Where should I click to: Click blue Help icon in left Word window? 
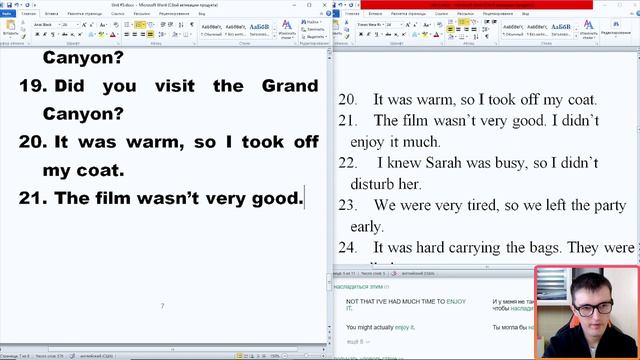(x=329, y=14)
